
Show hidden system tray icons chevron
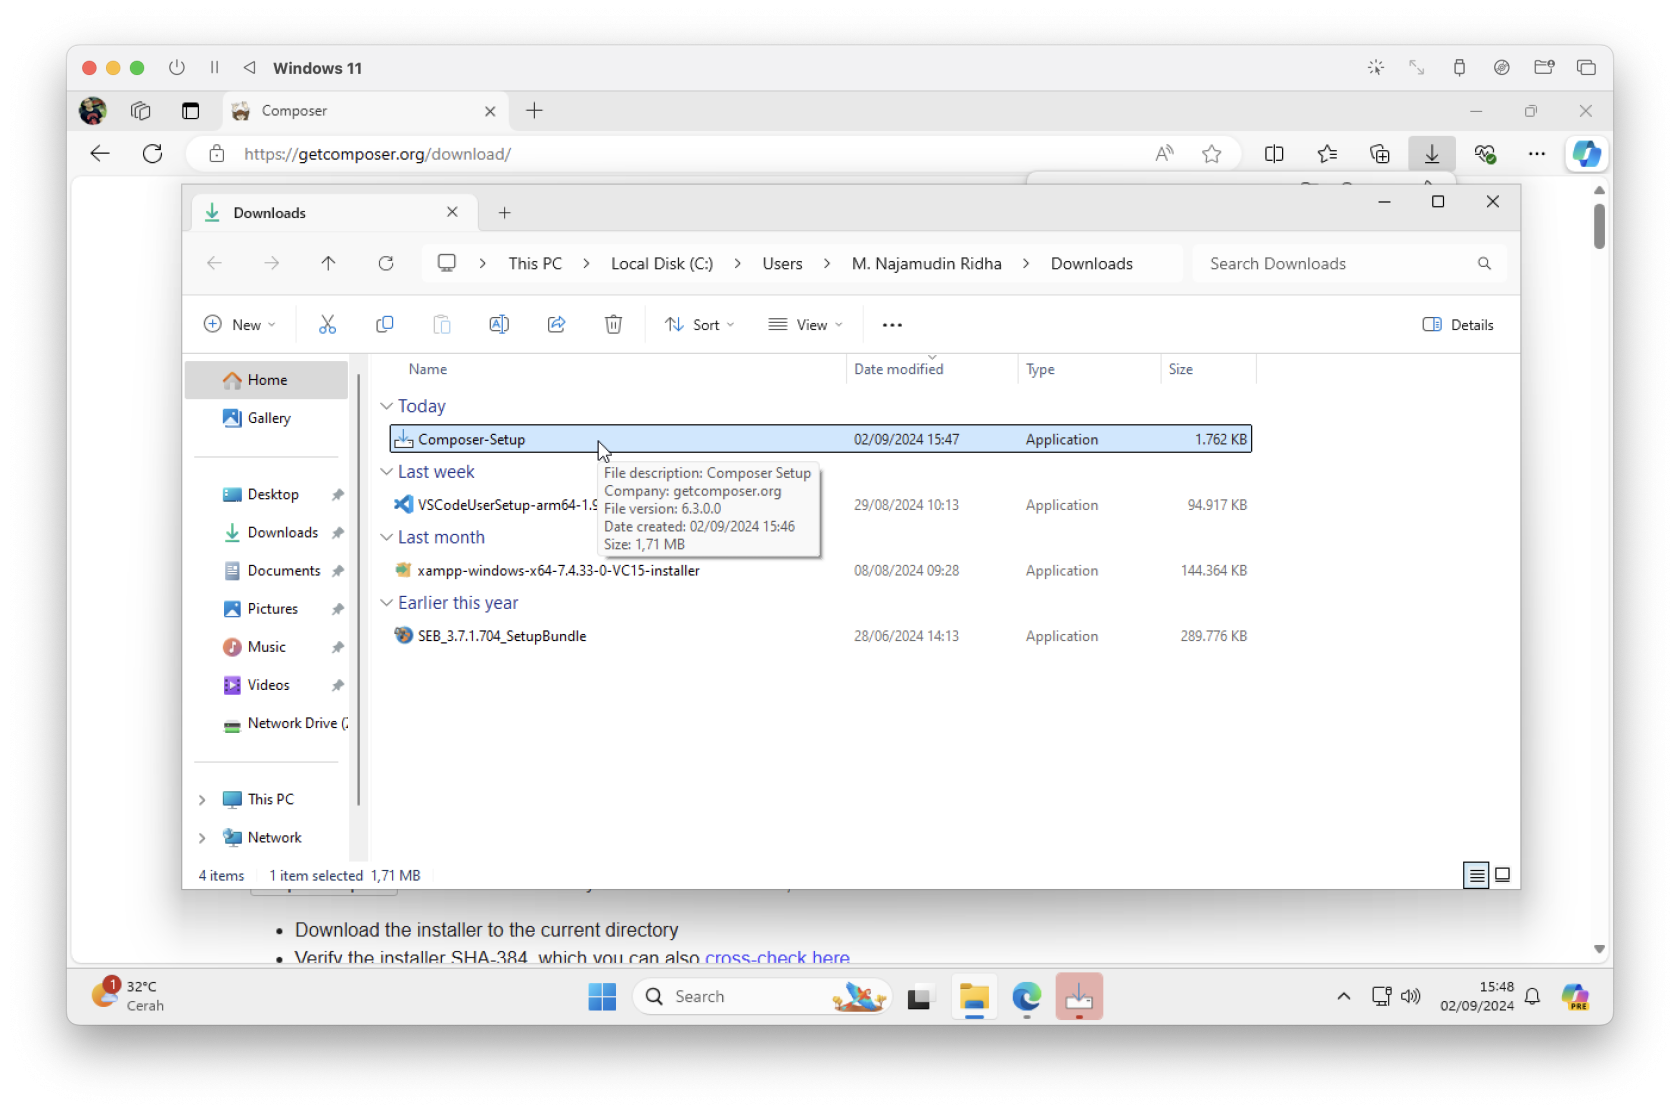tap(1344, 996)
